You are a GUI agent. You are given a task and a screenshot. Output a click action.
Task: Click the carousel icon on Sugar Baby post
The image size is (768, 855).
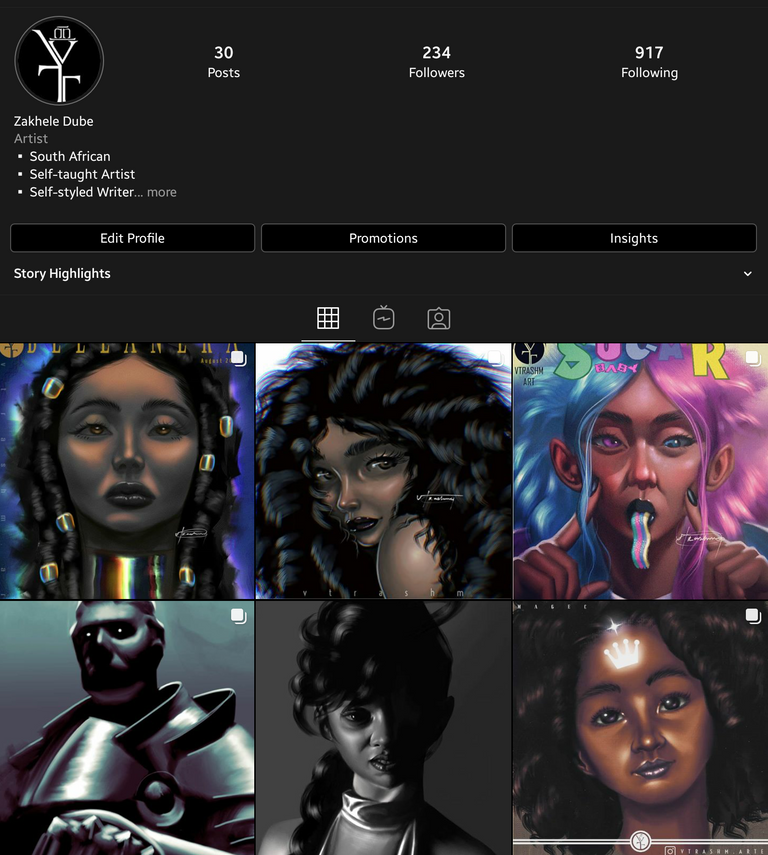[x=753, y=358]
